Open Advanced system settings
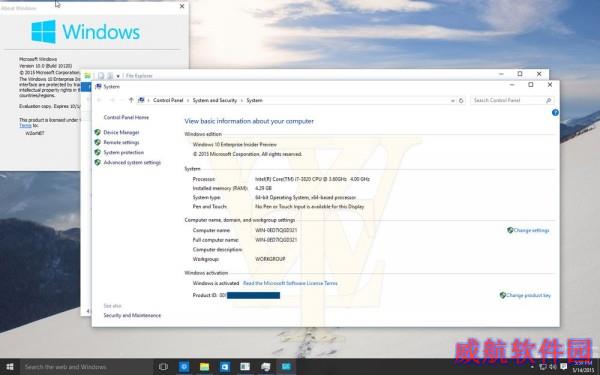The width and height of the screenshot is (600, 375). point(132,163)
